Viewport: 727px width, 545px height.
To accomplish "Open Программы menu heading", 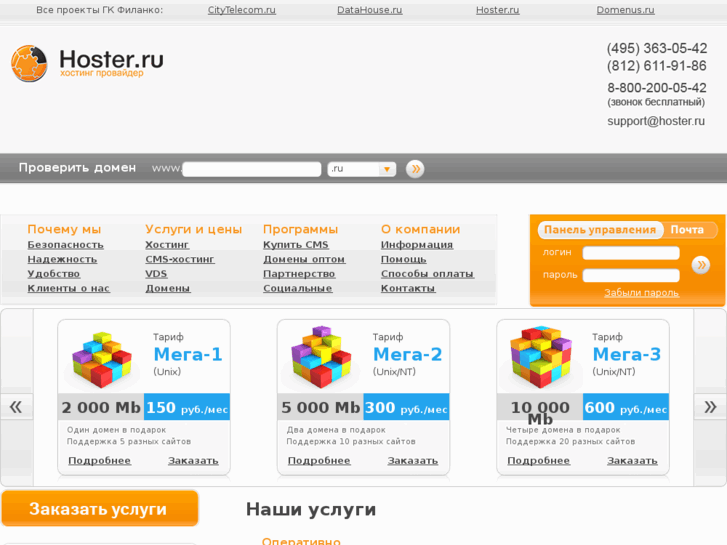I will [300, 229].
